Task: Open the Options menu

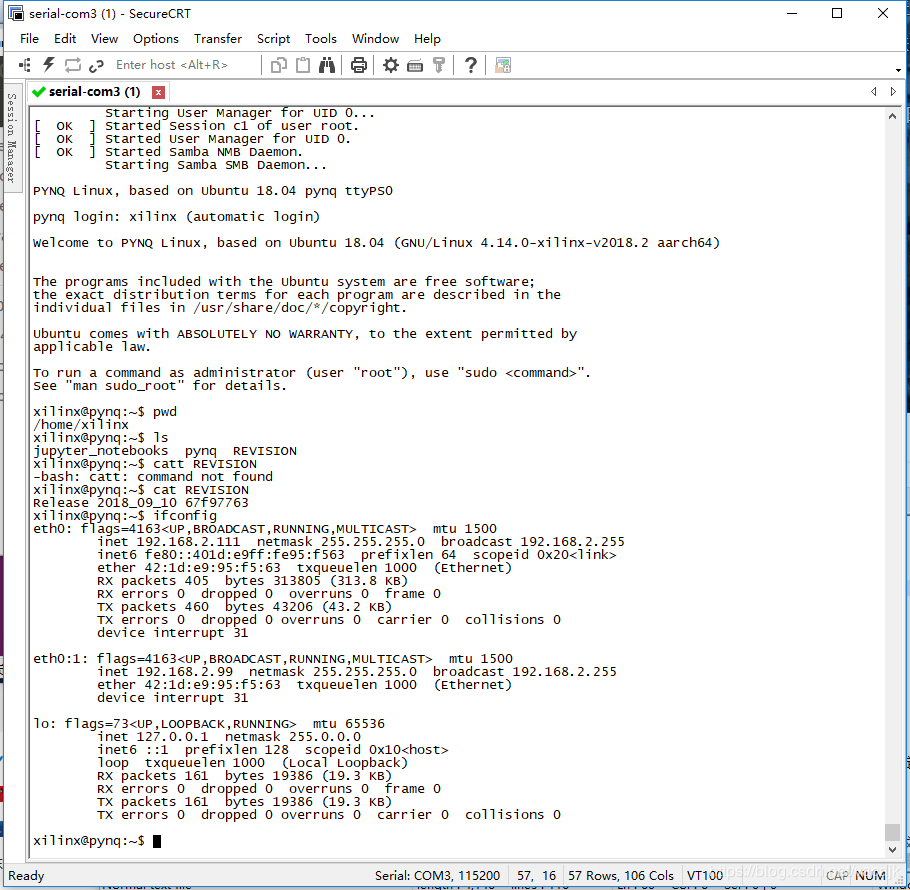Action: 156,38
